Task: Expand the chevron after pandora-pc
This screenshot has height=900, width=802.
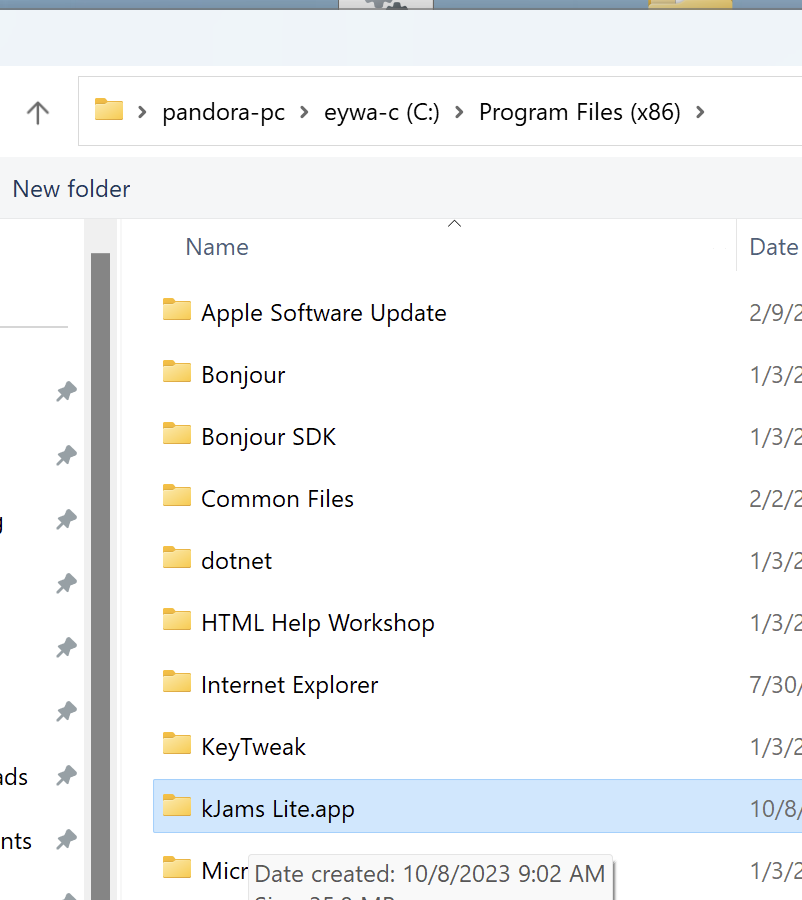Action: (304, 112)
